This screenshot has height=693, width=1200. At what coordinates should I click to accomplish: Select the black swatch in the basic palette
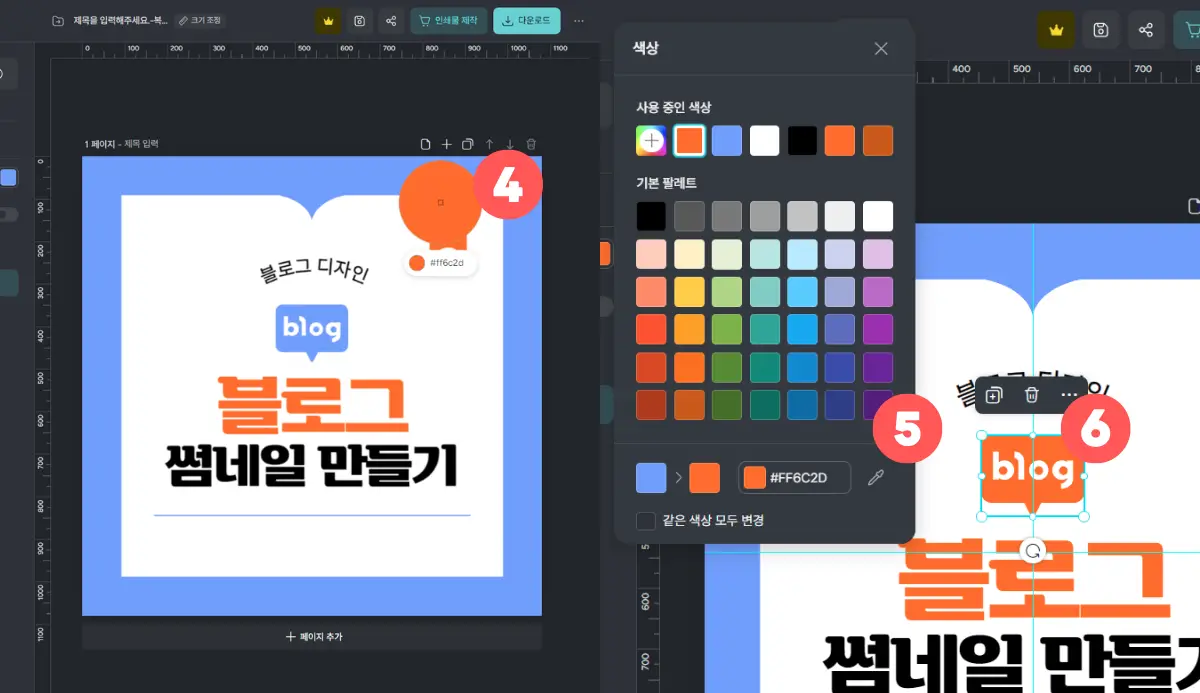[x=650, y=215]
